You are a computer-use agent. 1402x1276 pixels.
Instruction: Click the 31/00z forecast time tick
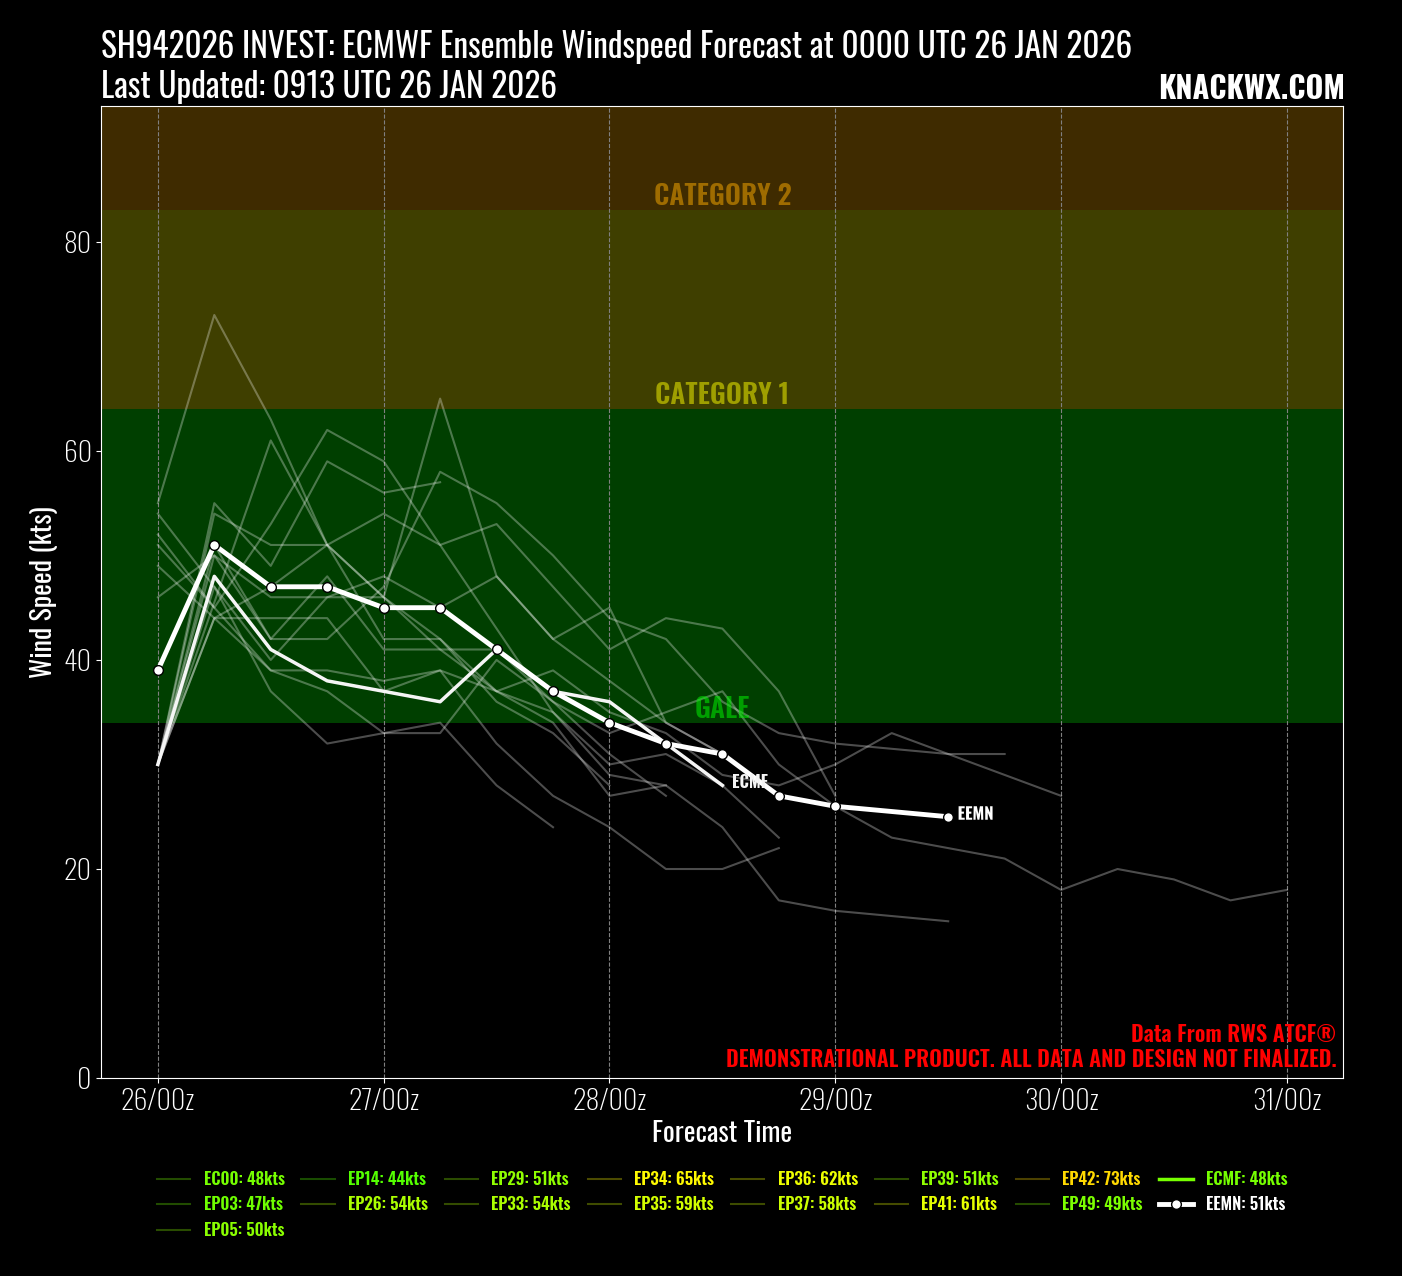(1287, 1100)
